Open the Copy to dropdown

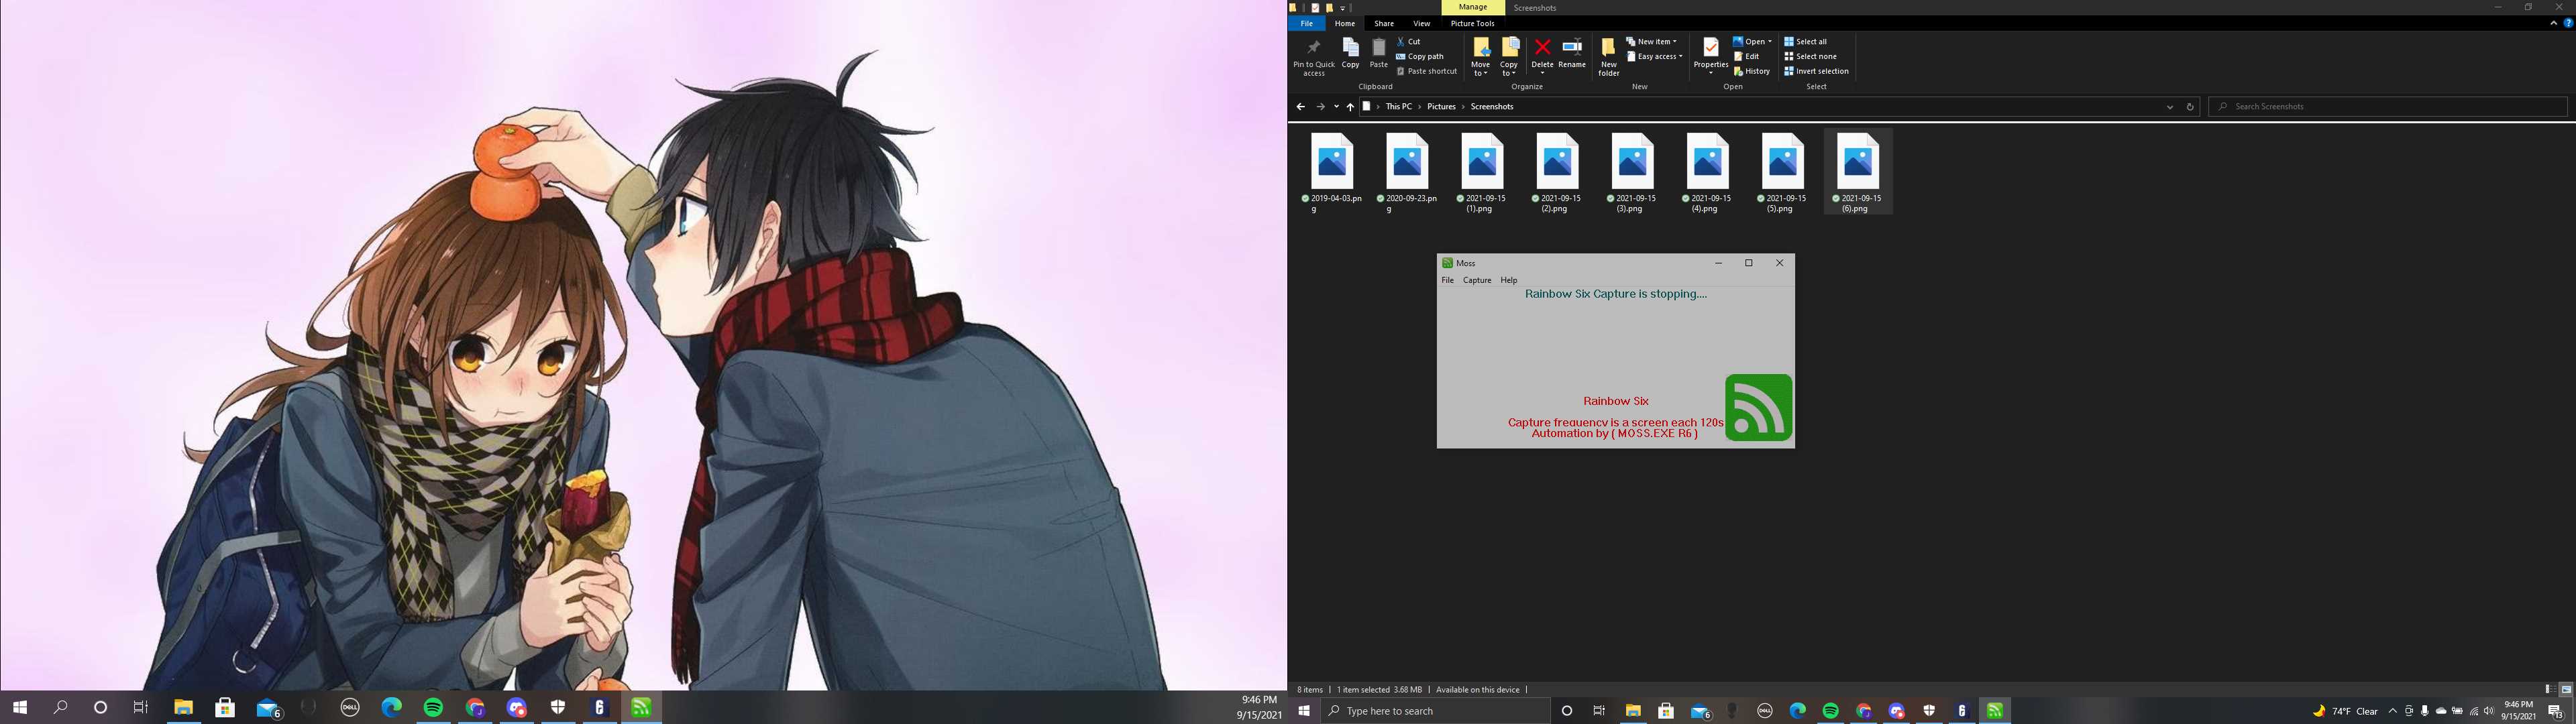coord(1508,58)
